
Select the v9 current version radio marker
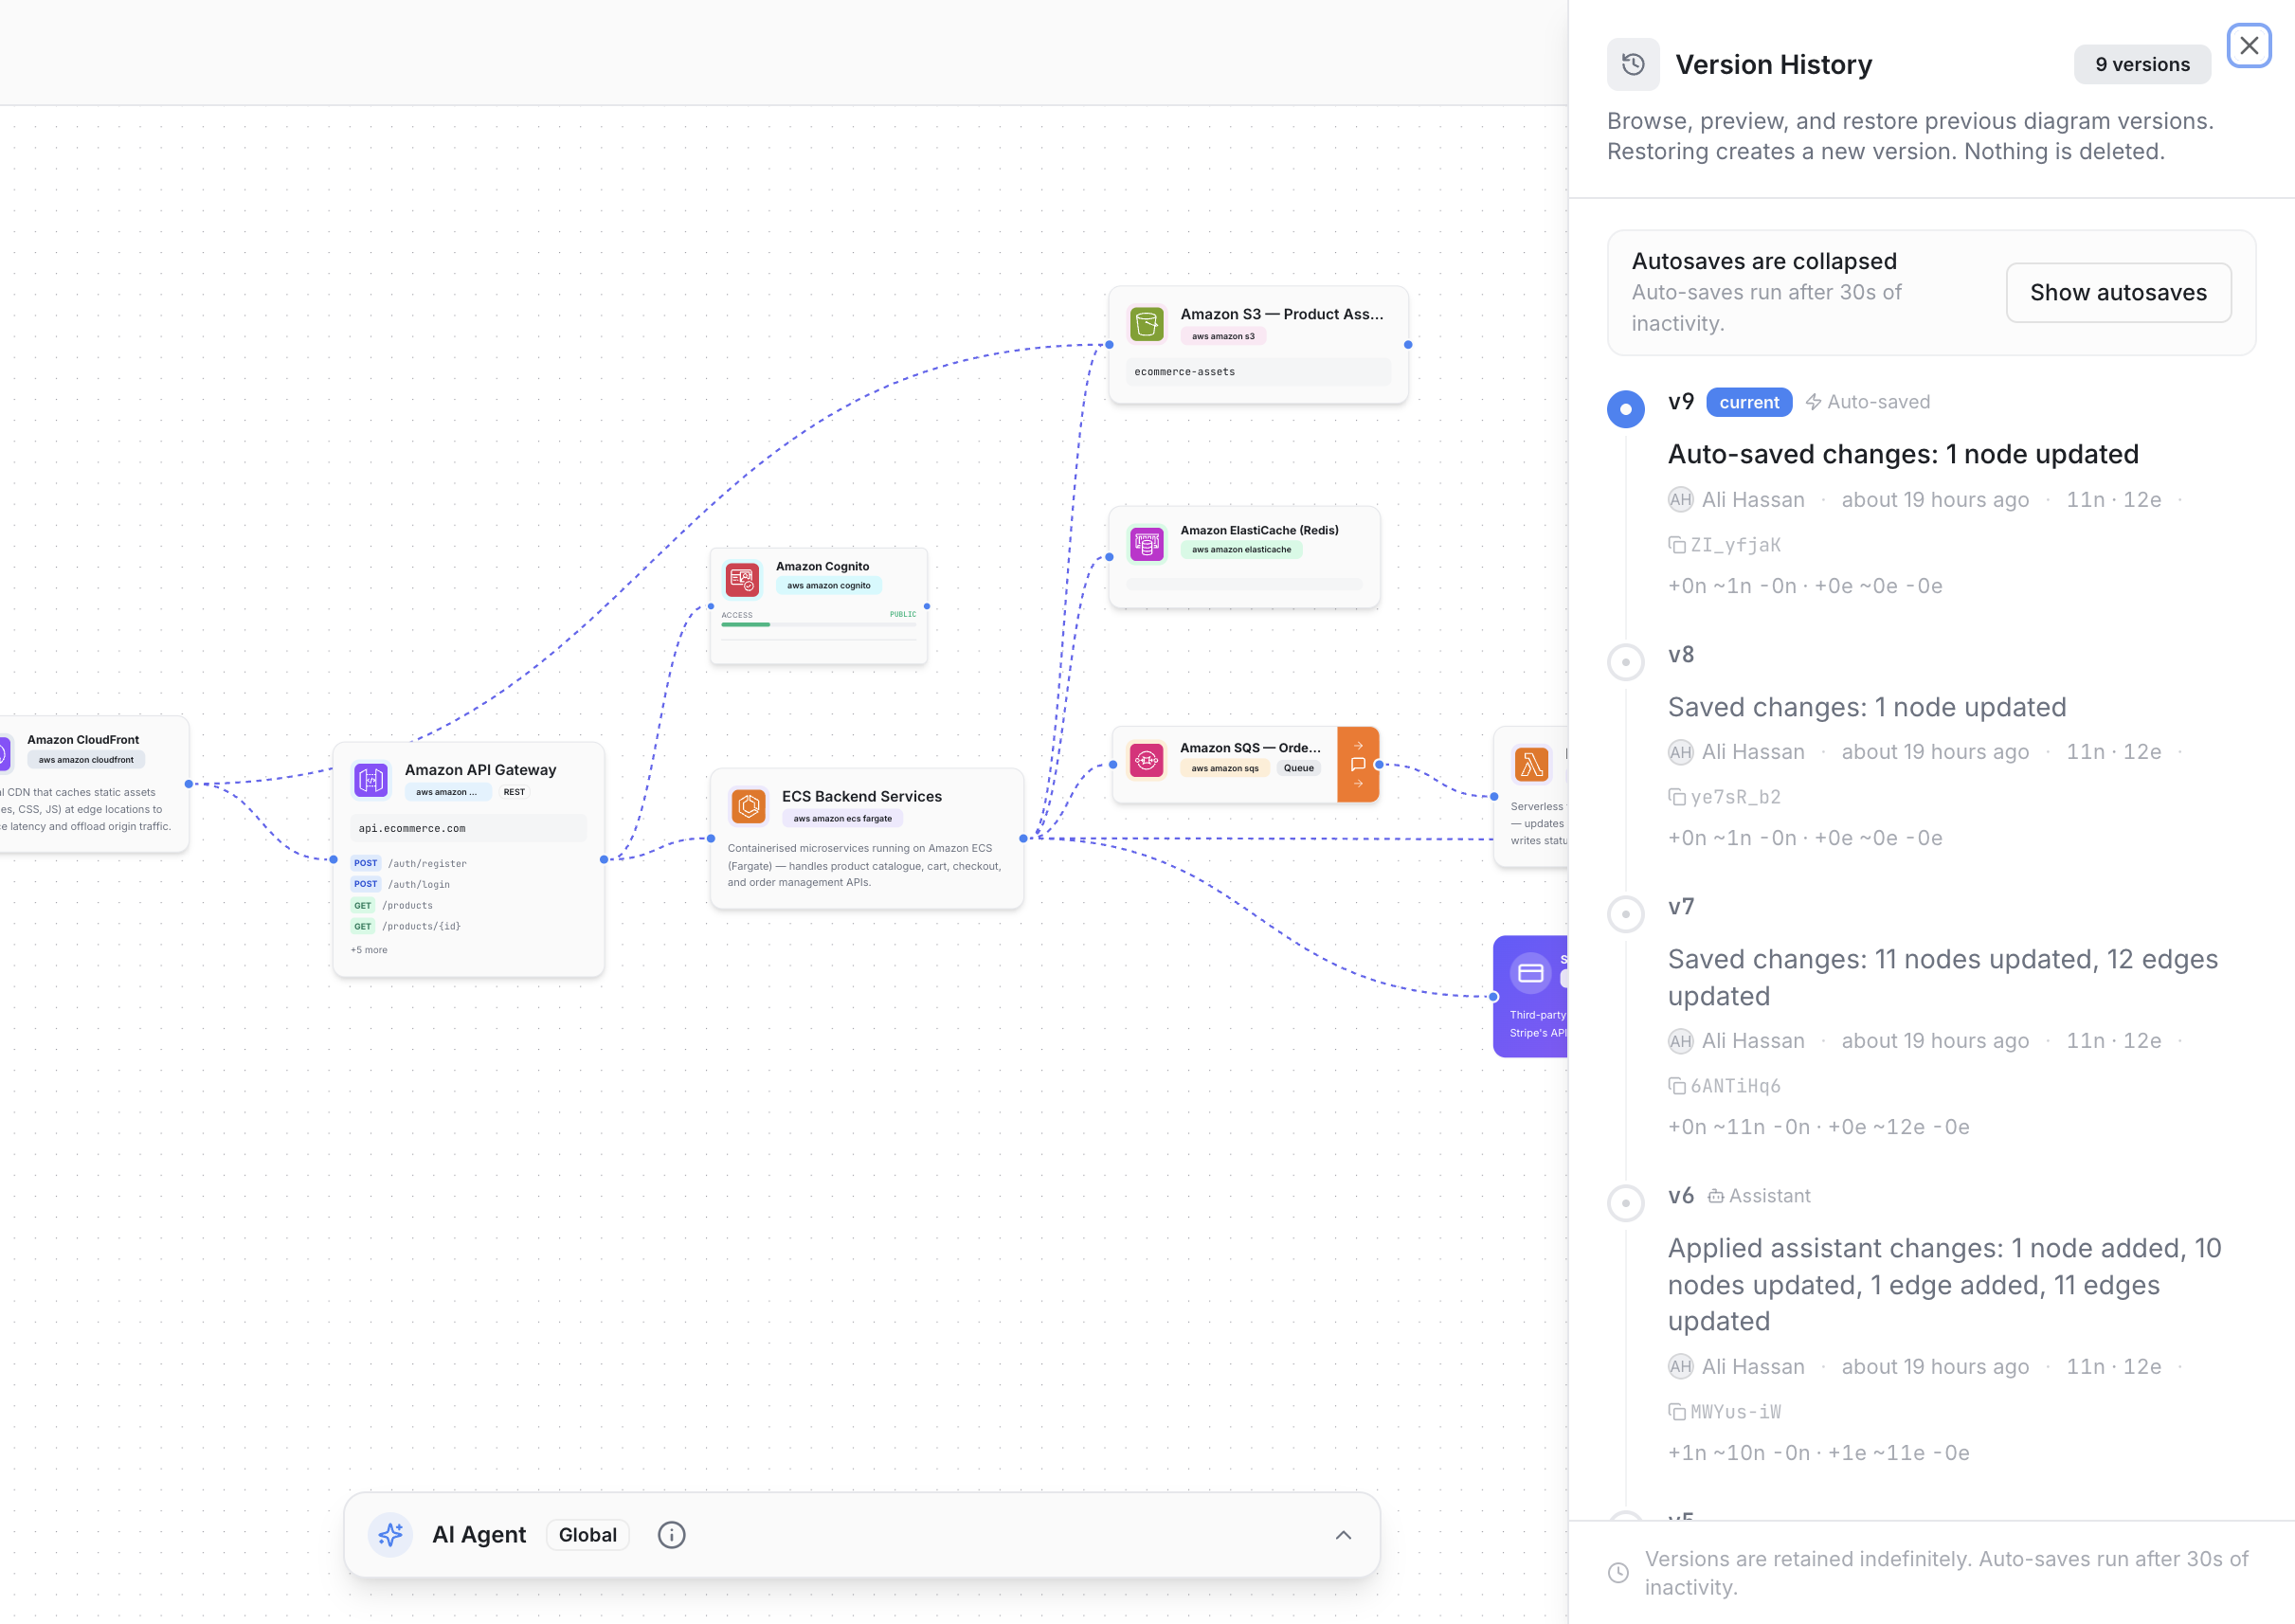[x=1625, y=410]
